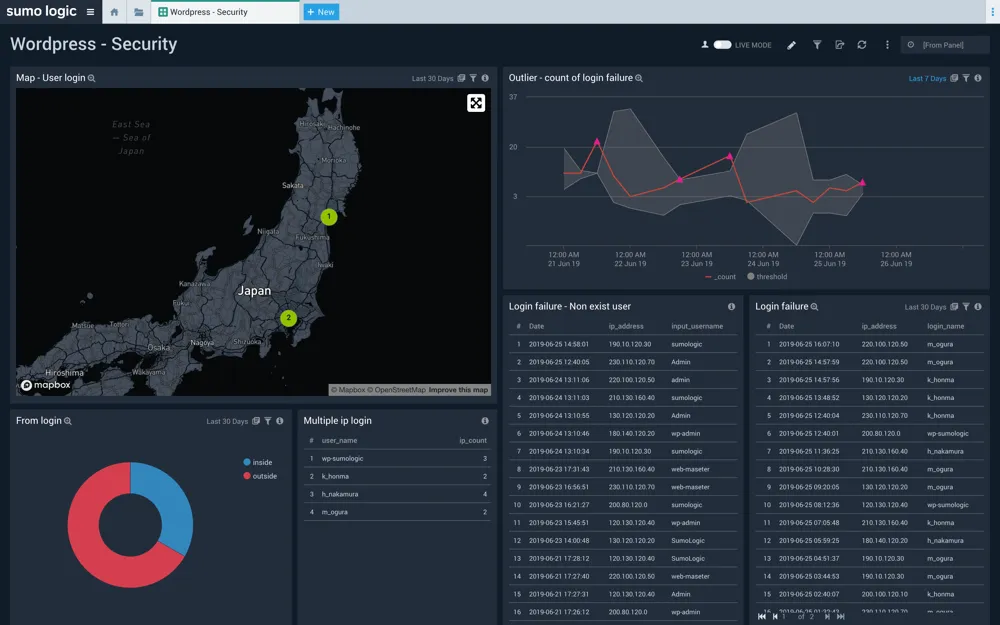
Task: Open the dashboard filter funnel icon
Action: (816, 45)
